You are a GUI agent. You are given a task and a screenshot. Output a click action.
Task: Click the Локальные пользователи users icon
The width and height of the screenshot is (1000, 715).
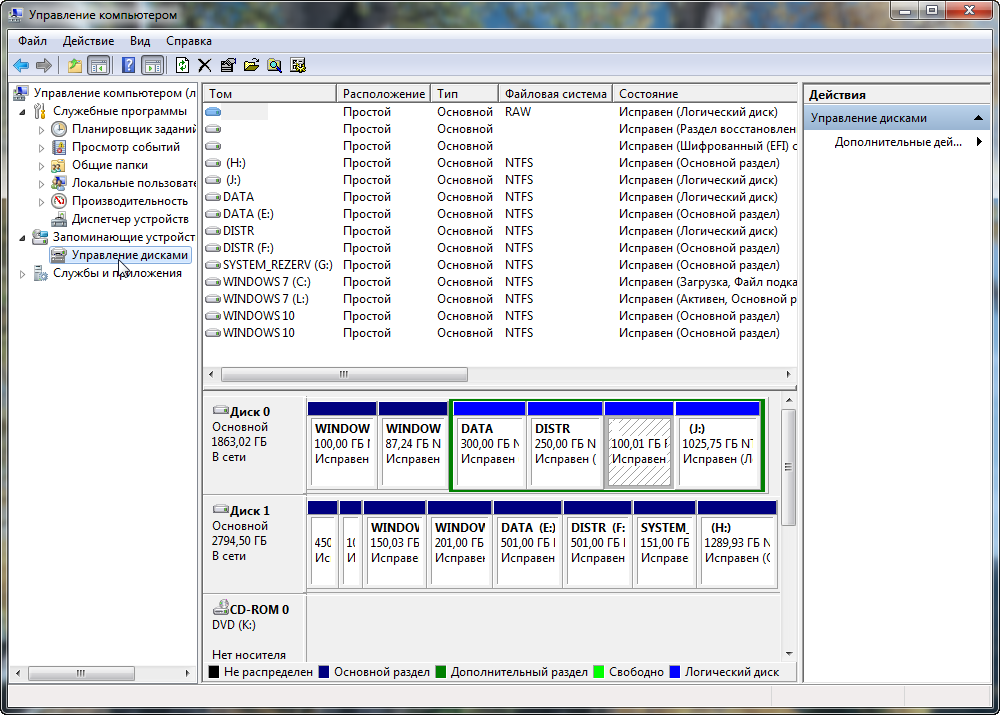coord(59,183)
